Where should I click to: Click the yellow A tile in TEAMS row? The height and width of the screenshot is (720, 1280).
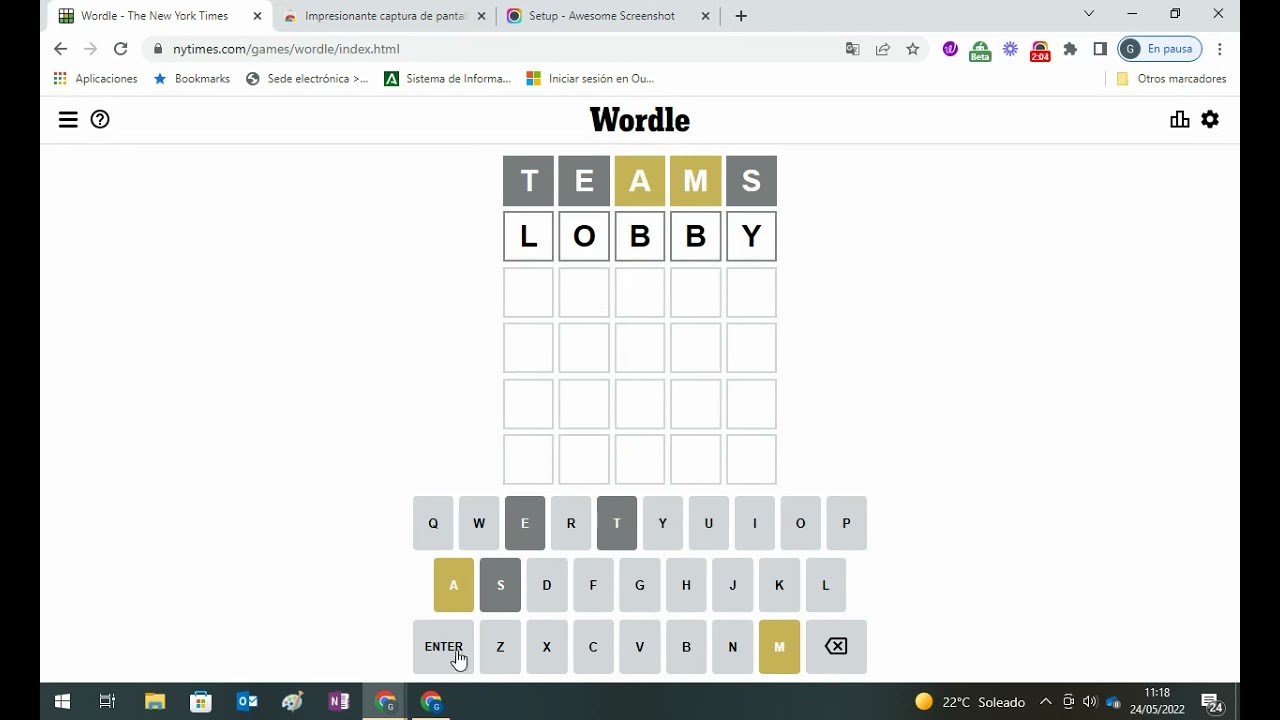(x=640, y=181)
